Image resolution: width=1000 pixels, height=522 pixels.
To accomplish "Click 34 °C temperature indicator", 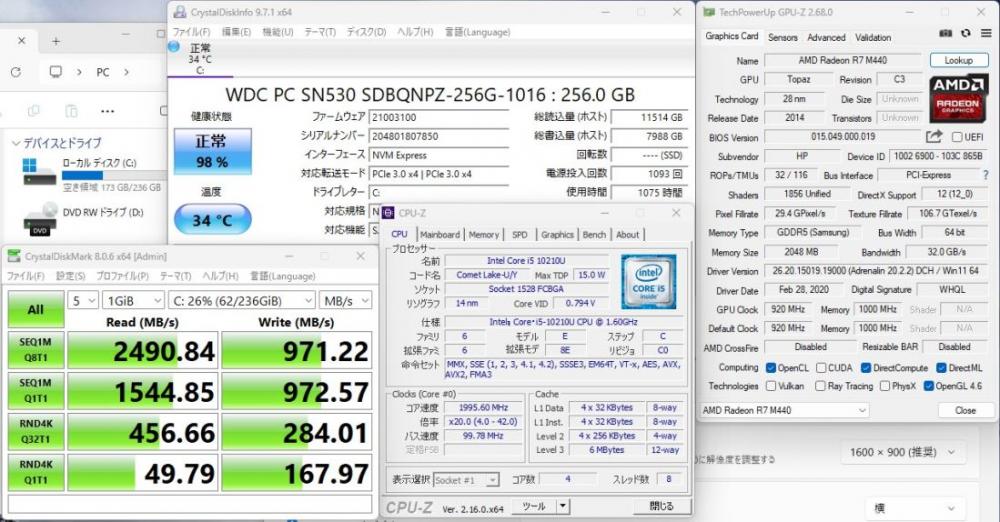I will (212, 220).
